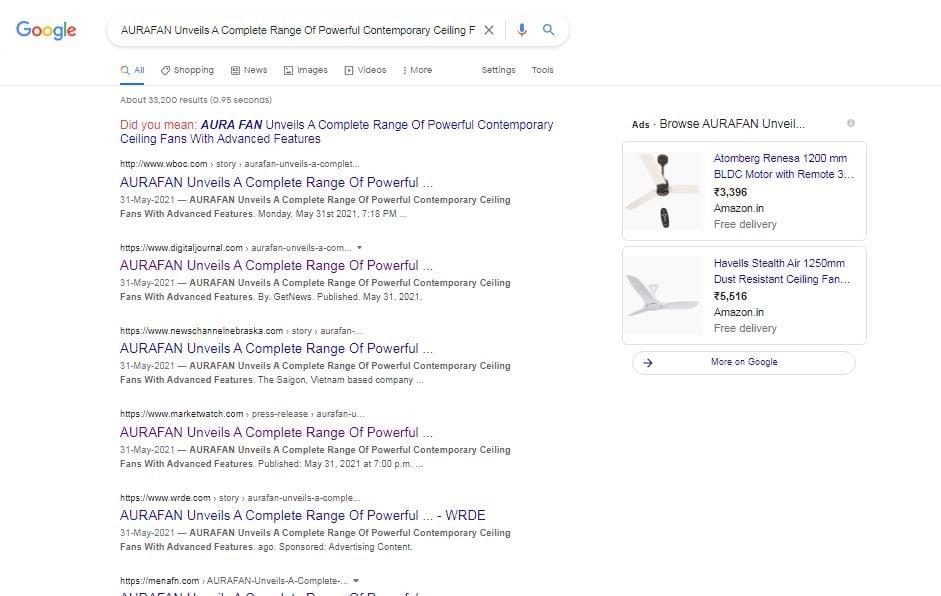Click the Atomberg Renesa fan product image
This screenshot has width=941, height=596.
[x=663, y=190]
